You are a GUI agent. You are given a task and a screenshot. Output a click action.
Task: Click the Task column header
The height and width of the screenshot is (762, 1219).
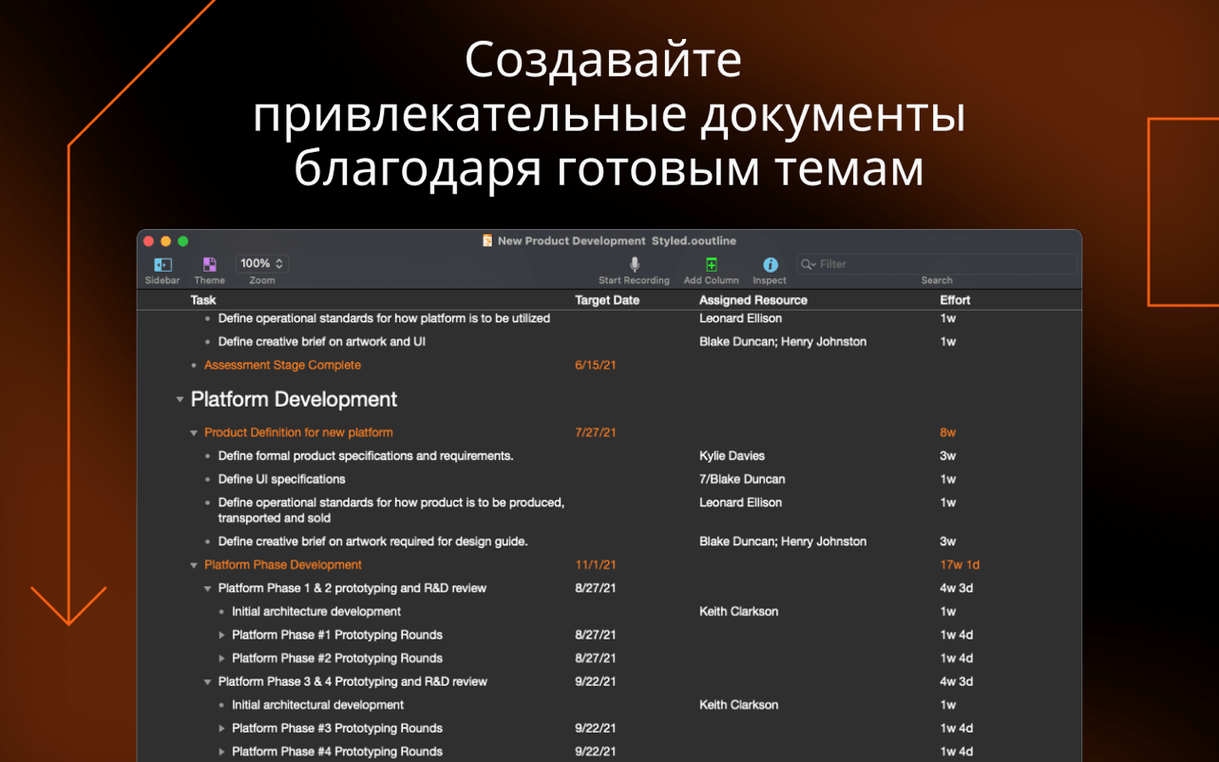[x=203, y=300]
